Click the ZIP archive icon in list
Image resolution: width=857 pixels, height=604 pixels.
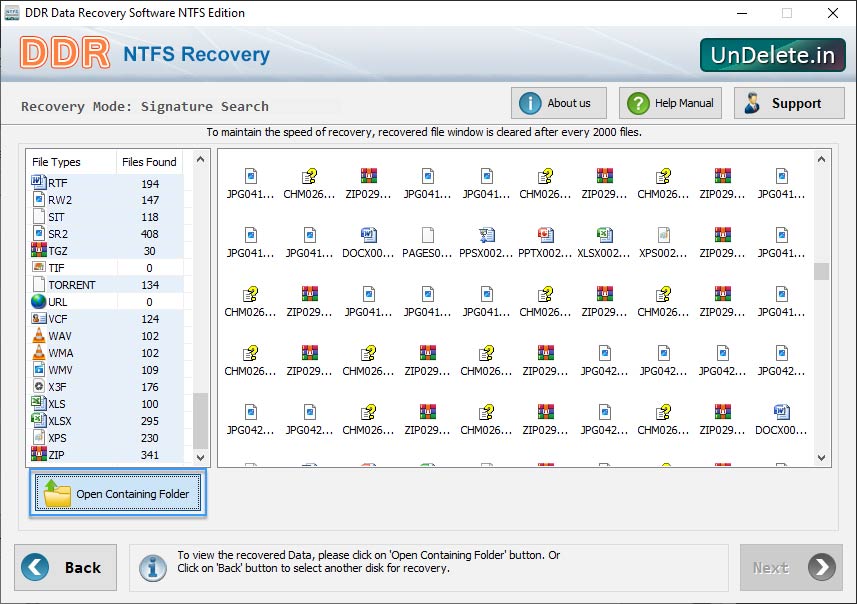[39, 454]
